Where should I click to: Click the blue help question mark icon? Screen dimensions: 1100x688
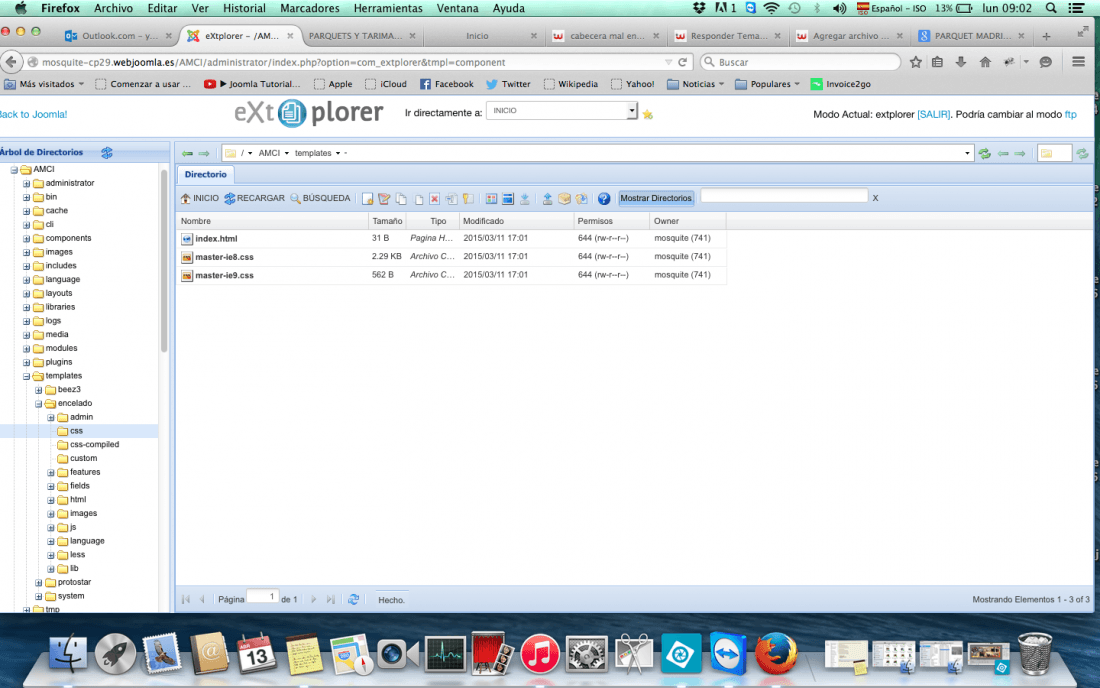[x=603, y=199]
